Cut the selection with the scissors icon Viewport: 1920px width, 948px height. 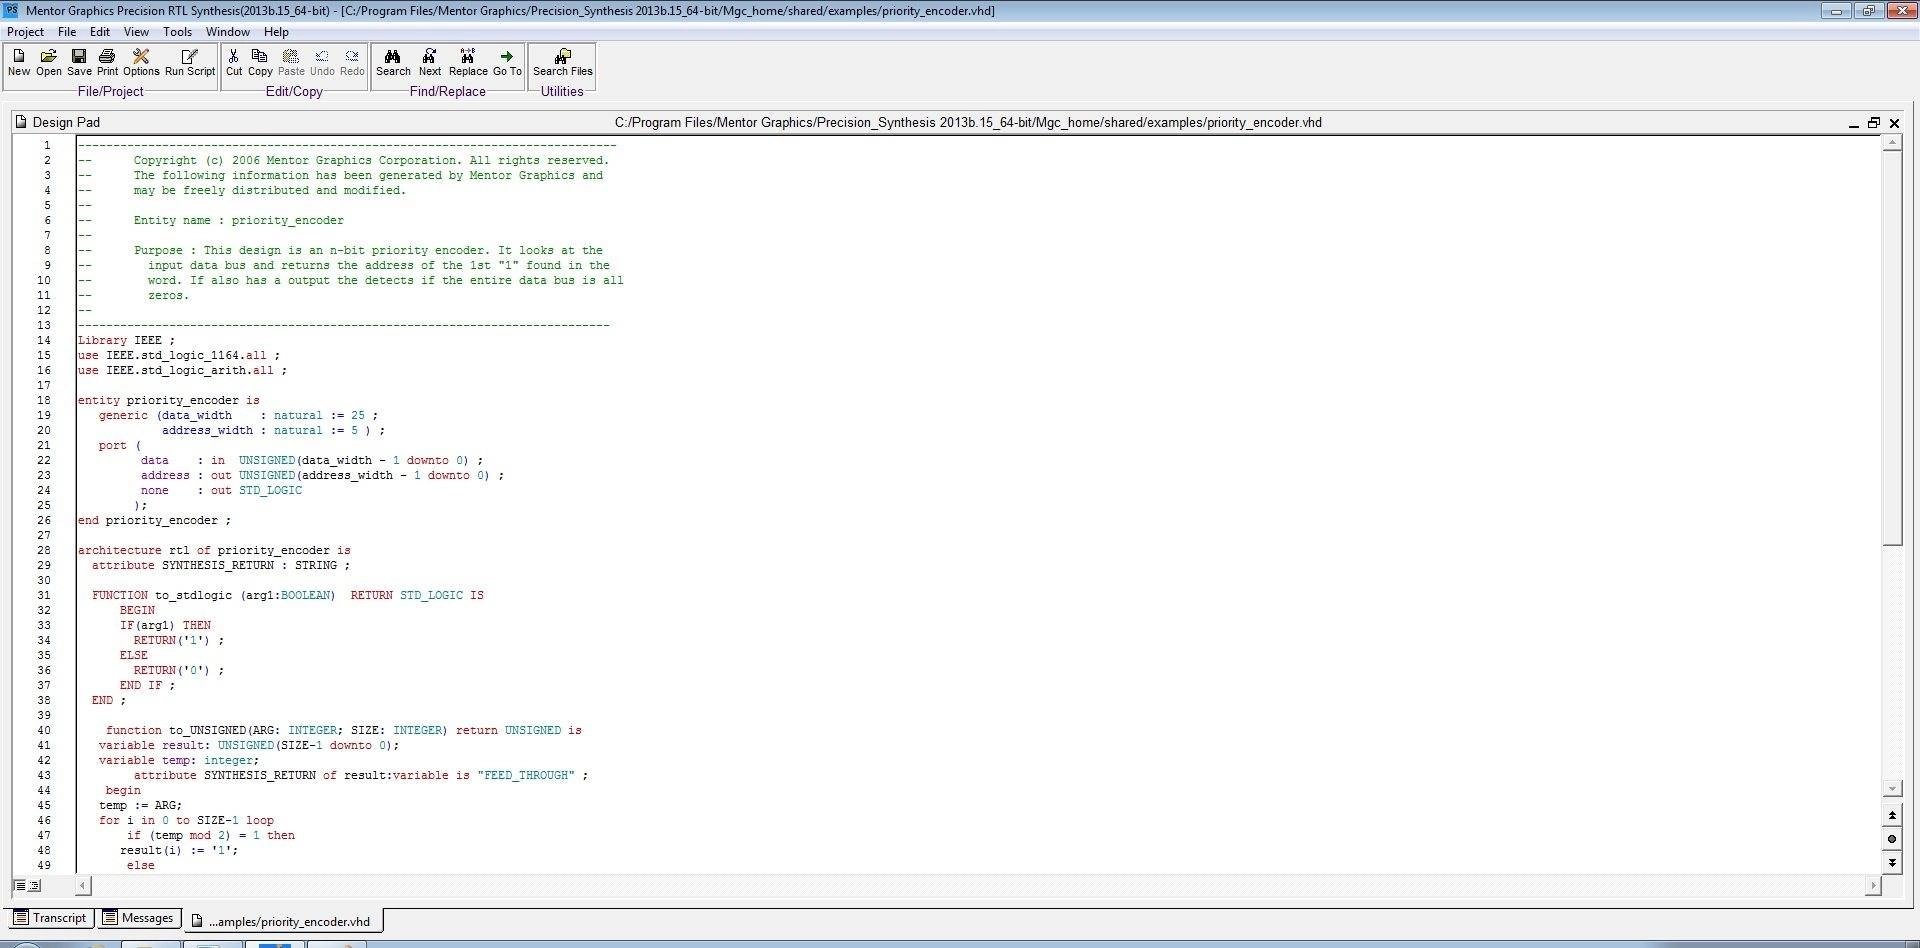[x=234, y=63]
